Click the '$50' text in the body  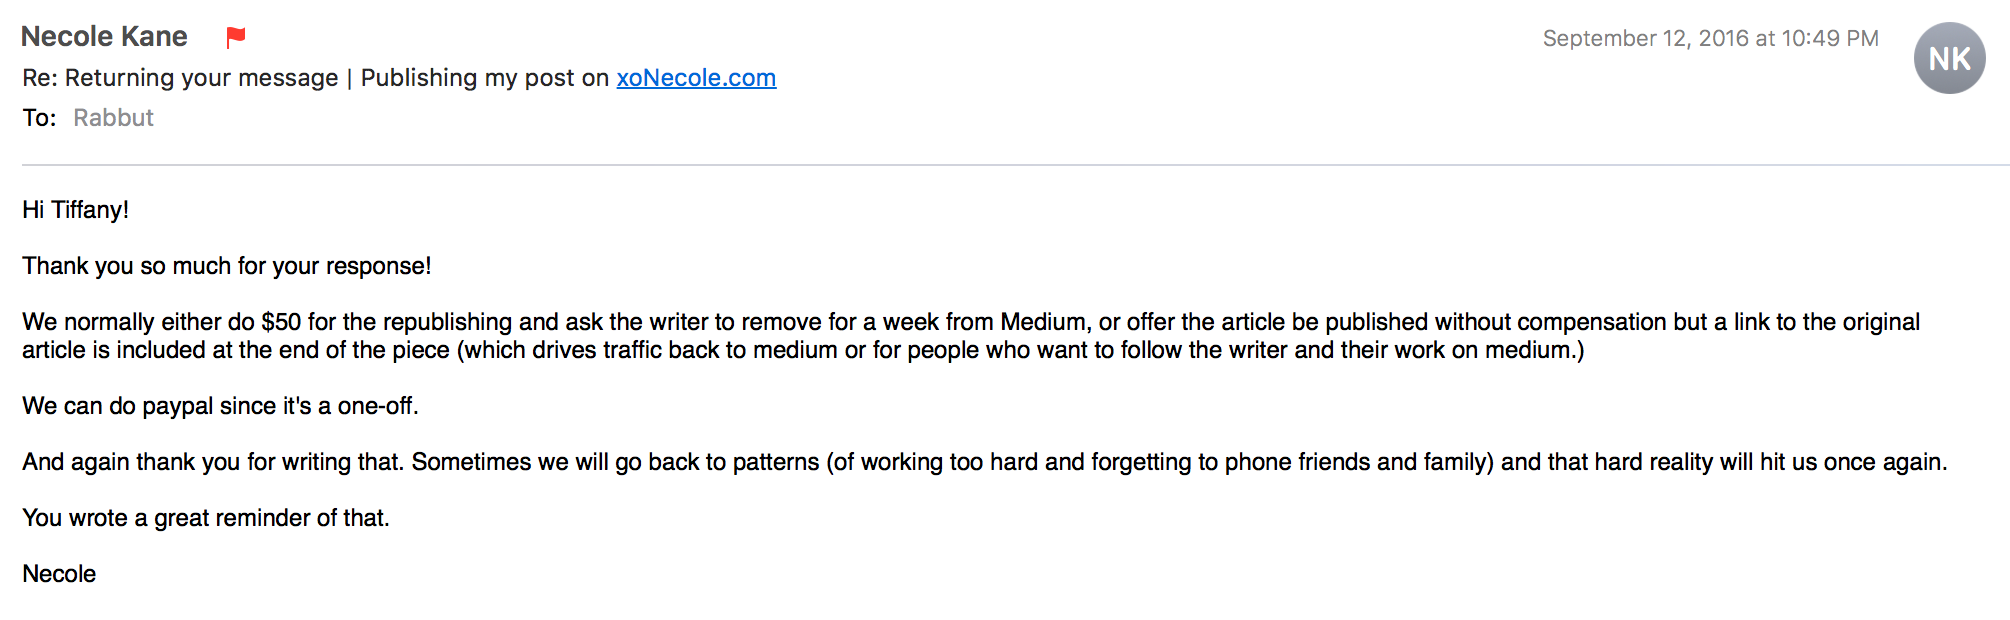click(281, 322)
